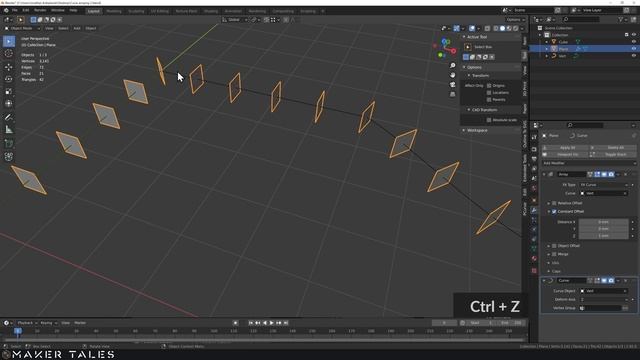Switch to solid viewport shading
640x360 pixels.
502,29
